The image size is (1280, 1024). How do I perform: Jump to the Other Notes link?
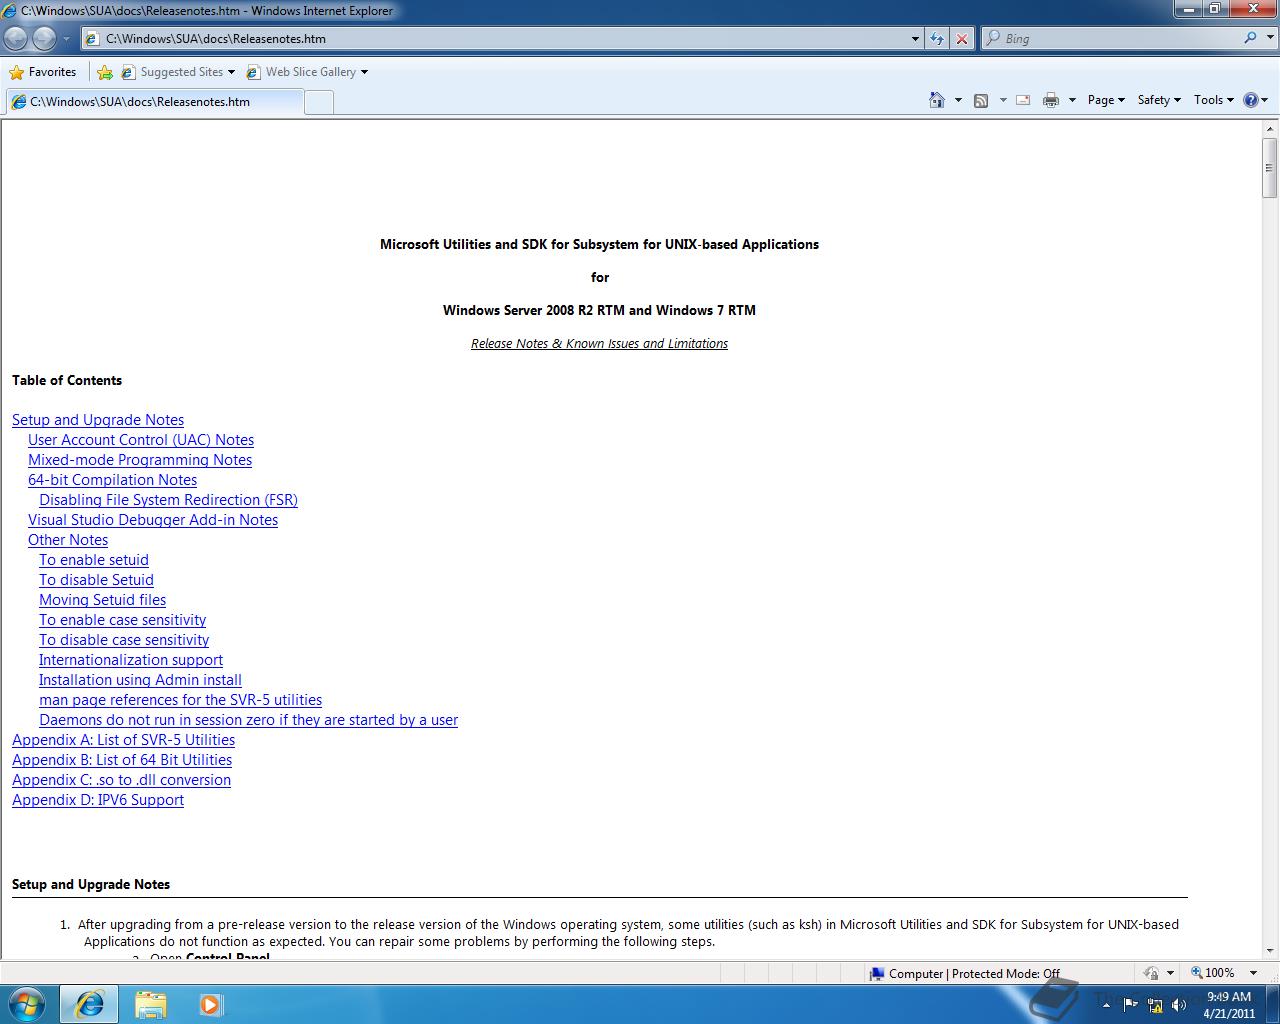coord(68,540)
